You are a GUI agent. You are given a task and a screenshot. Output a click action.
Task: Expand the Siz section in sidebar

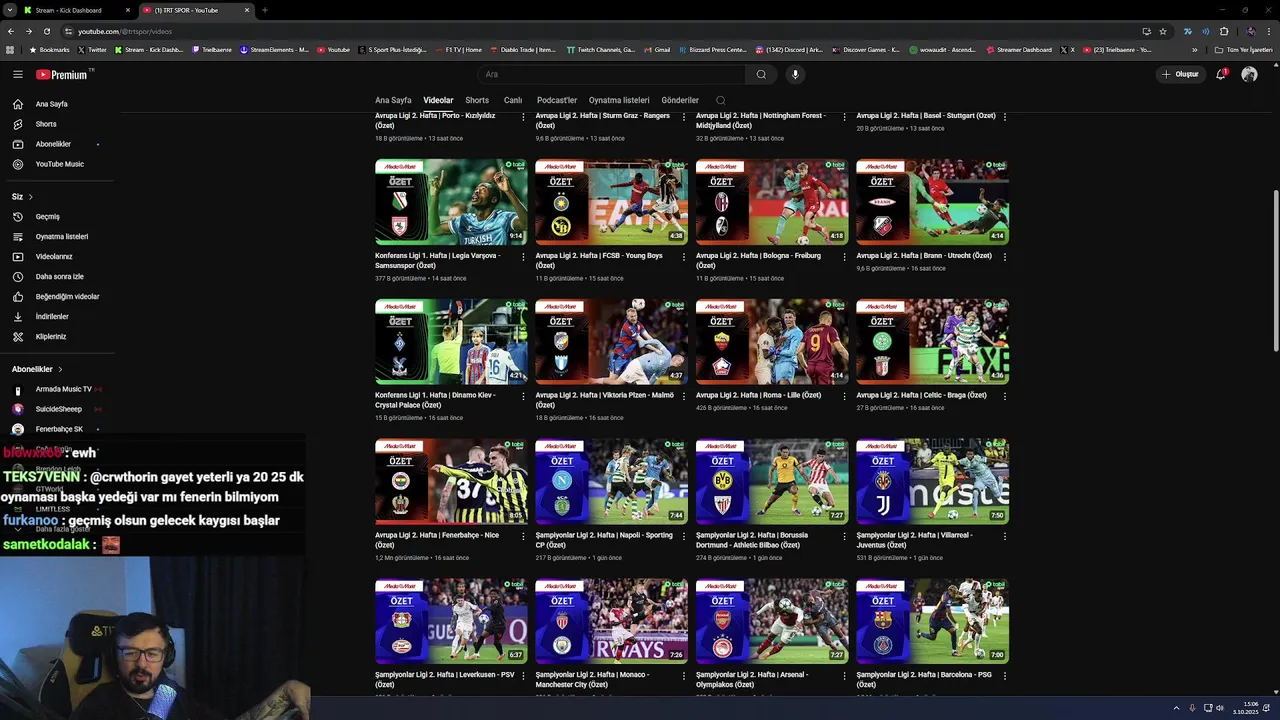(22, 197)
